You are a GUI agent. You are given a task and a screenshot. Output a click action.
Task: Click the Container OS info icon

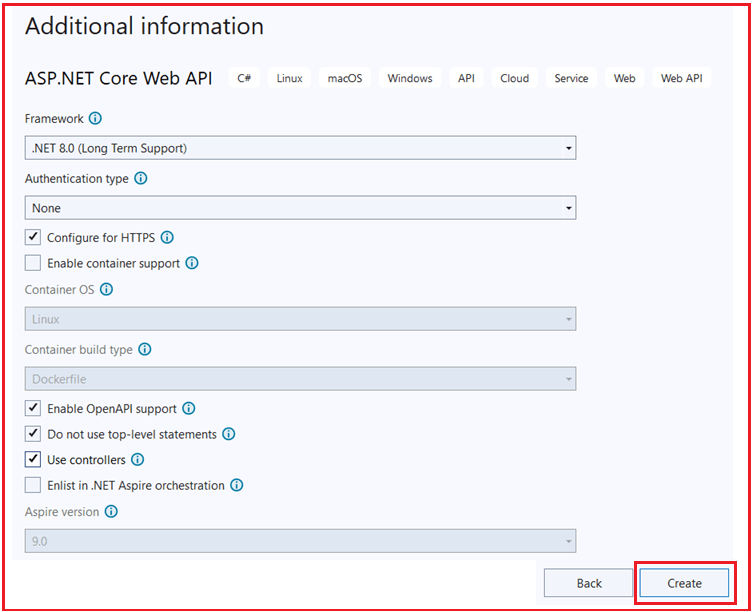[106, 289]
